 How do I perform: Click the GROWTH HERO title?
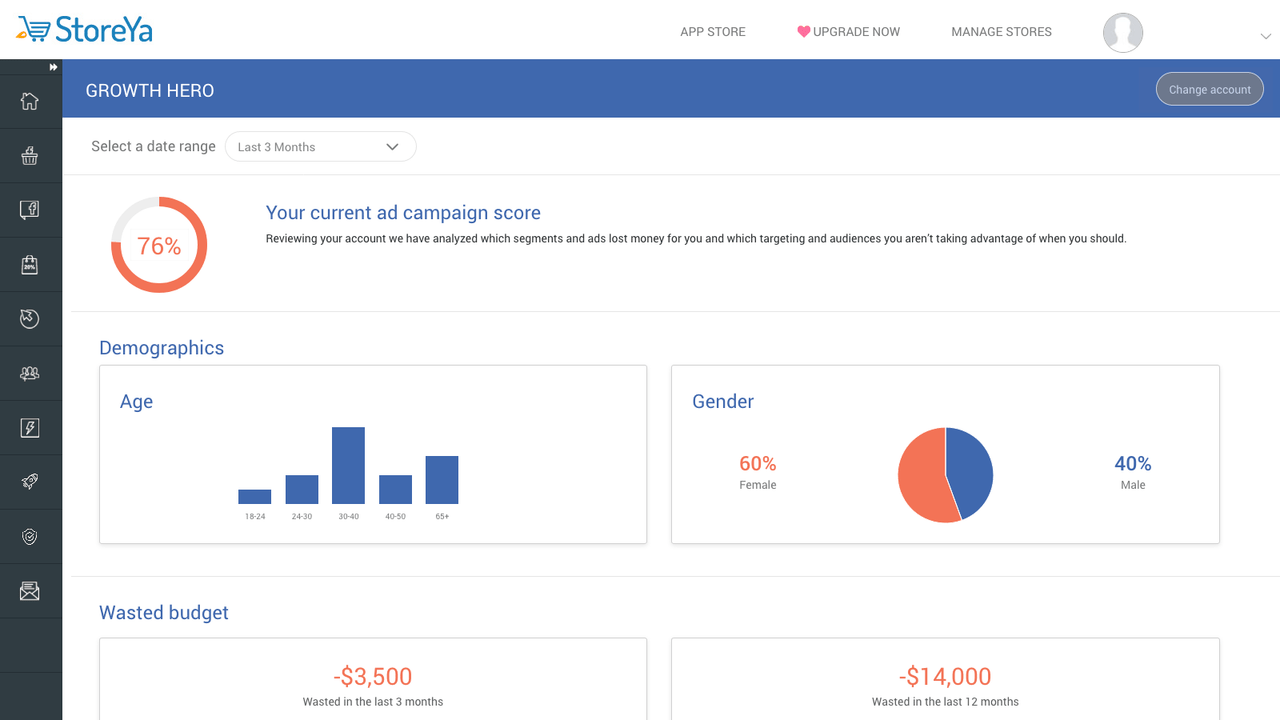click(x=150, y=90)
